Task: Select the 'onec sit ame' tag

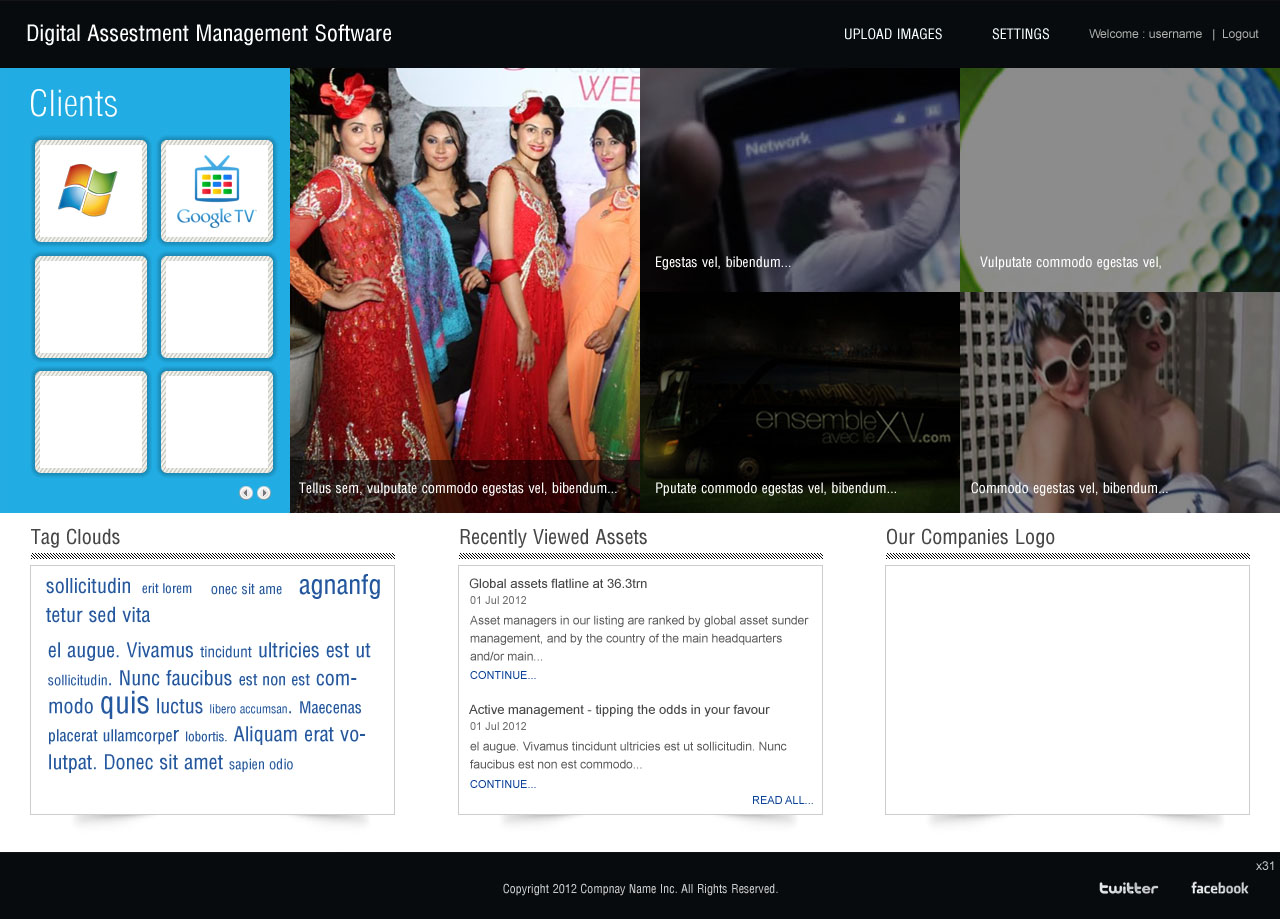Action: tap(247, 589)
